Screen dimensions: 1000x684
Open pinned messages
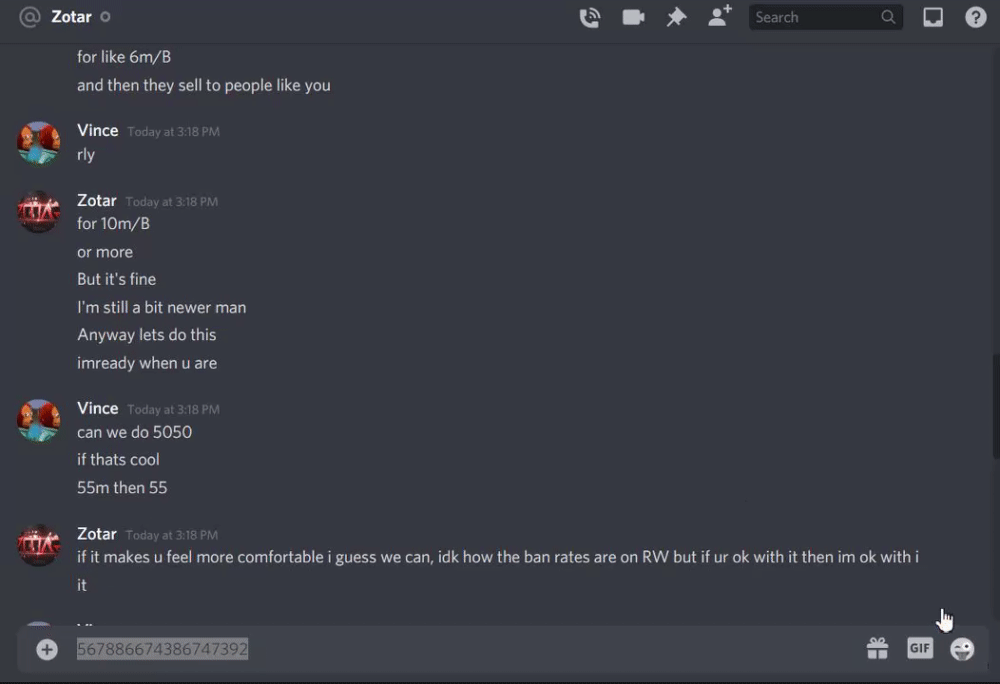tap(676, 17)
